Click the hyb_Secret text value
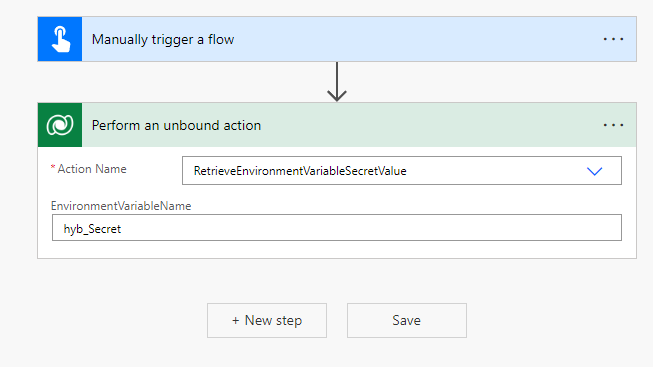Screen dimensions: 653x367 pyautogui.click(x=92, y=229)
